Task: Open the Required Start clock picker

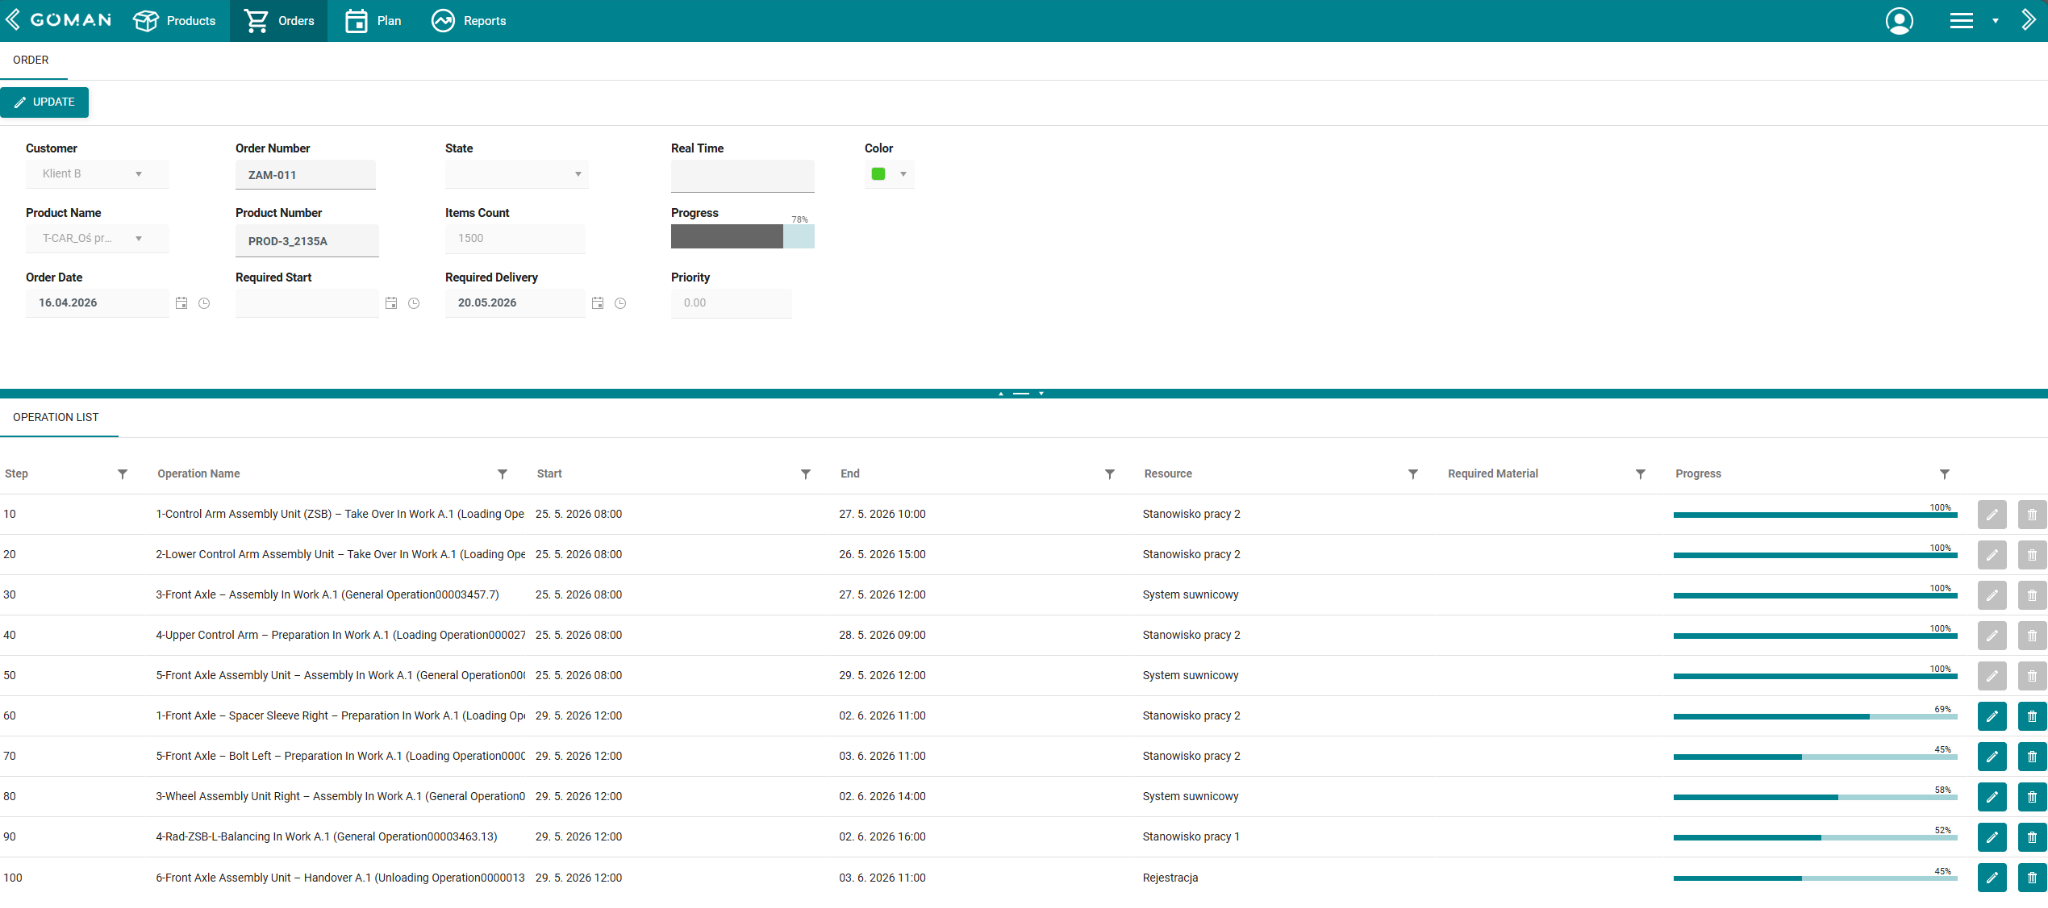Action: click(x=414, y=303)
